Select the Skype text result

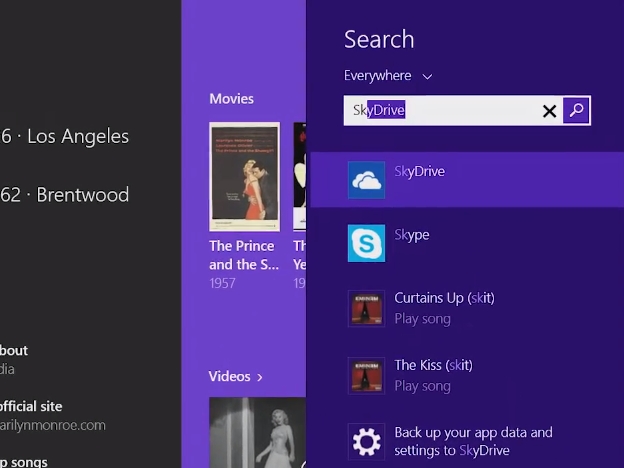coord(411,235)
